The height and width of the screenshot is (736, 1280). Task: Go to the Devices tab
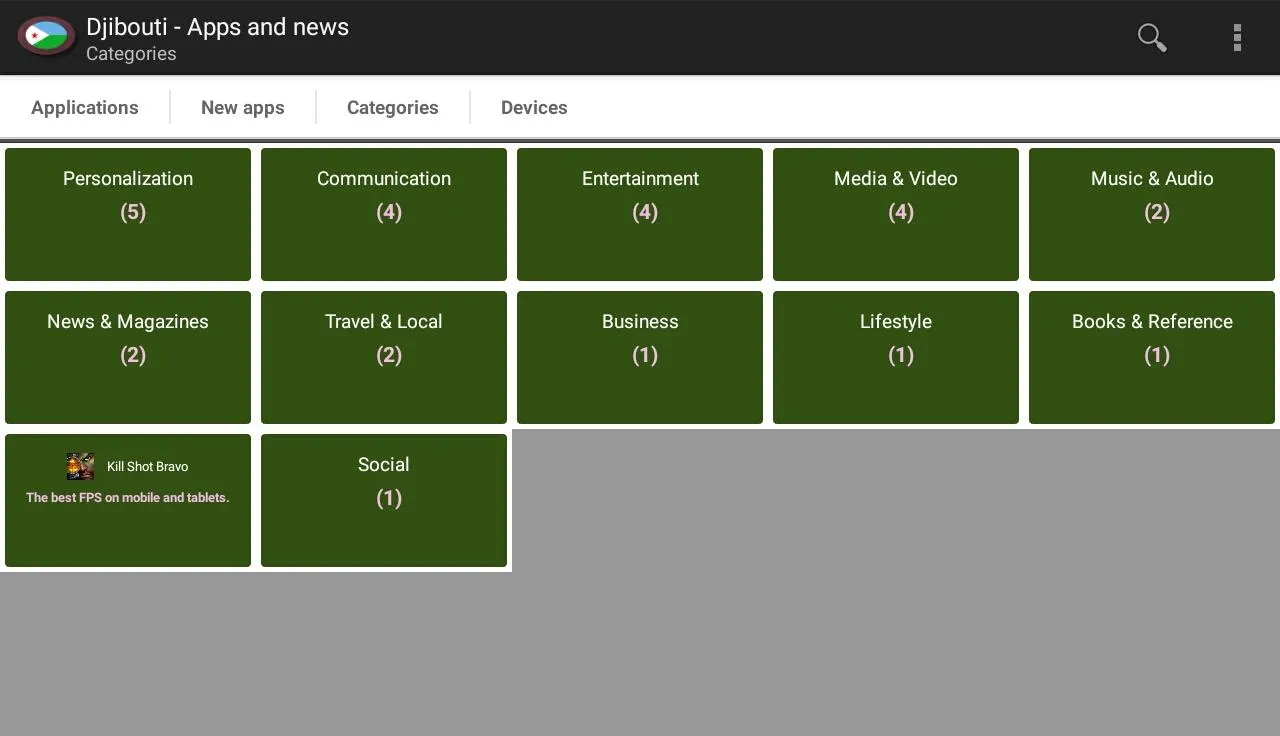tap(534, 107)
